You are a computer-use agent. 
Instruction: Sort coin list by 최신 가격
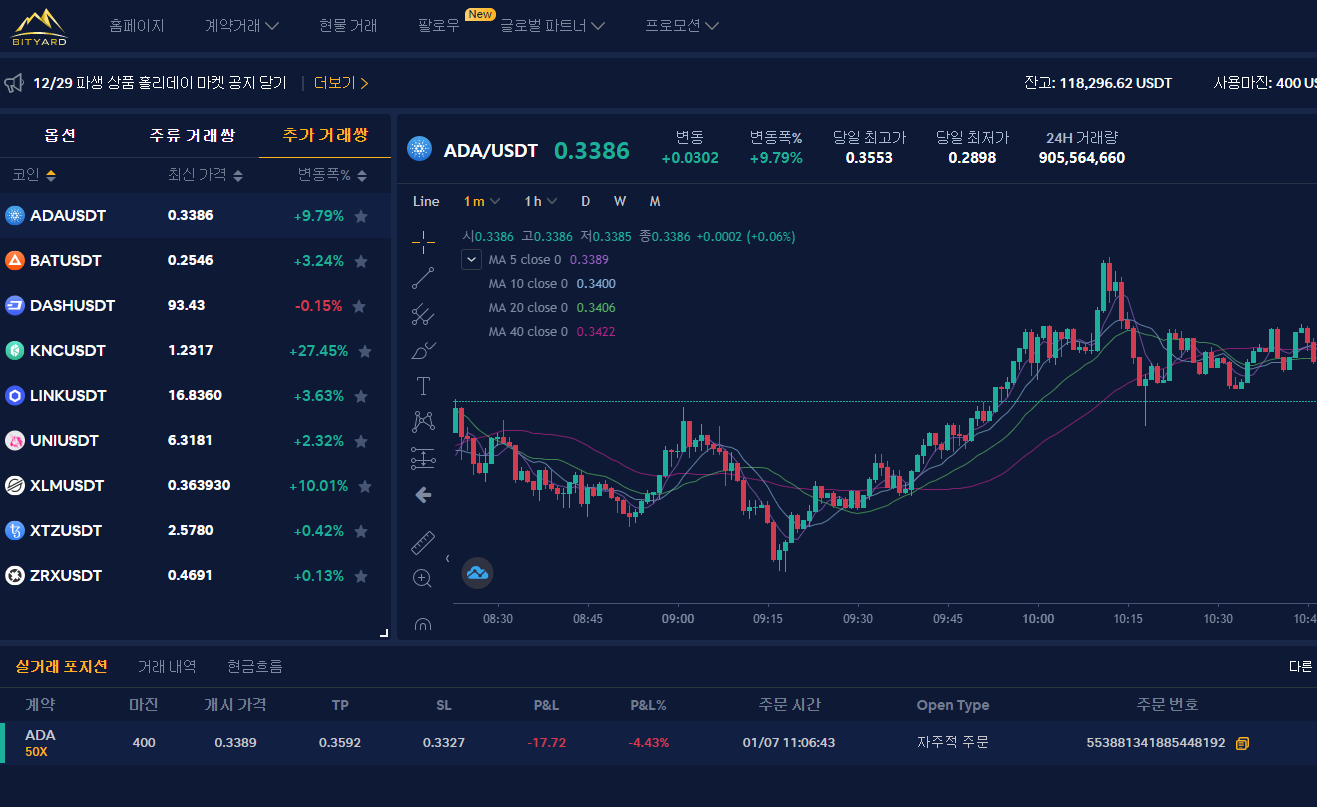pyautogui.click(x=205, y=175)
